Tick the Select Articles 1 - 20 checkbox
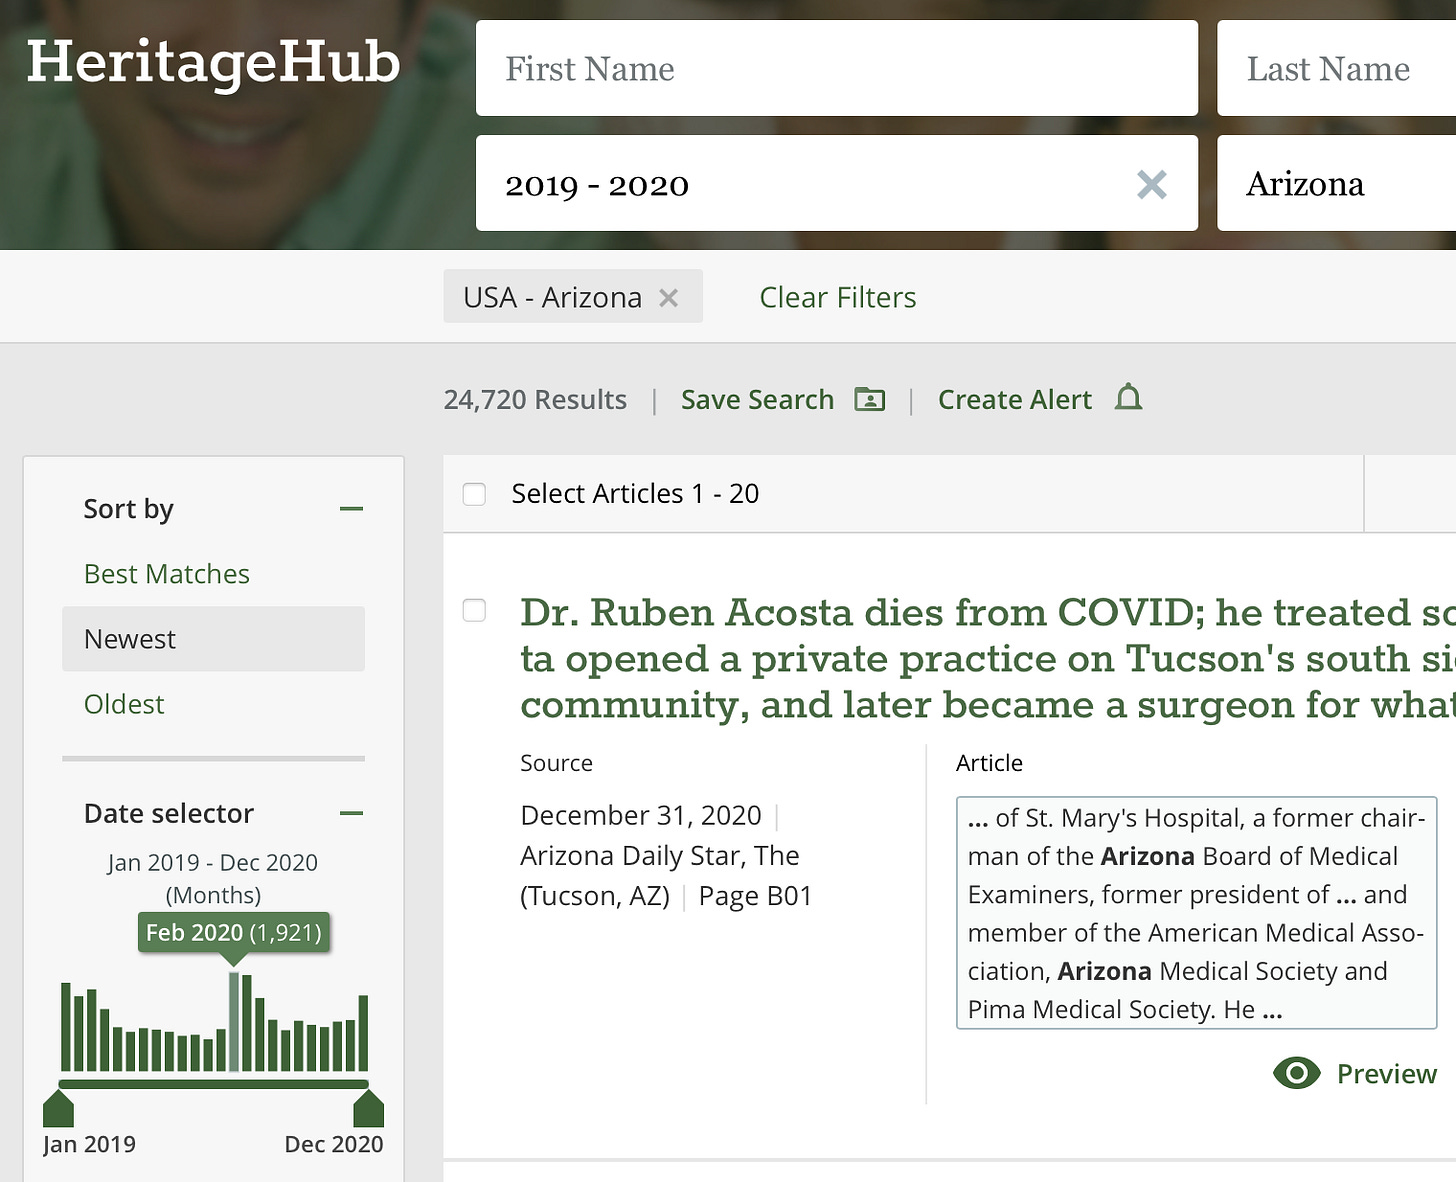1456x1182 pixels. coord(474,494)
